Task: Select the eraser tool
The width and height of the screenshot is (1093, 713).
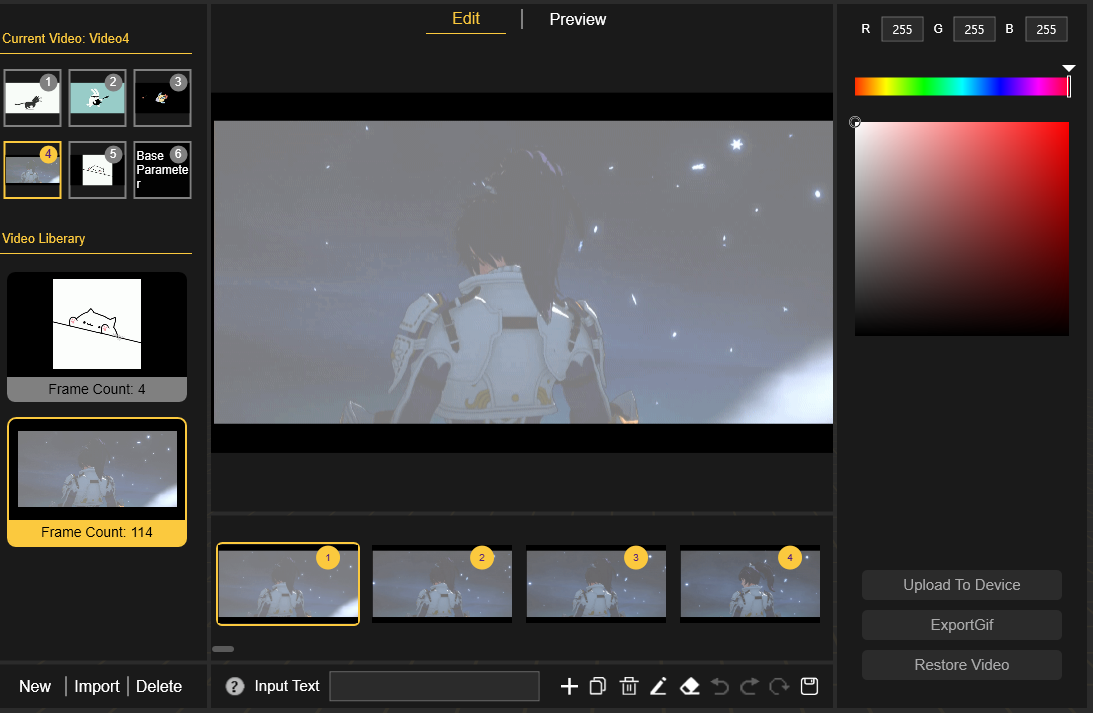Action: tap(689, 687)
